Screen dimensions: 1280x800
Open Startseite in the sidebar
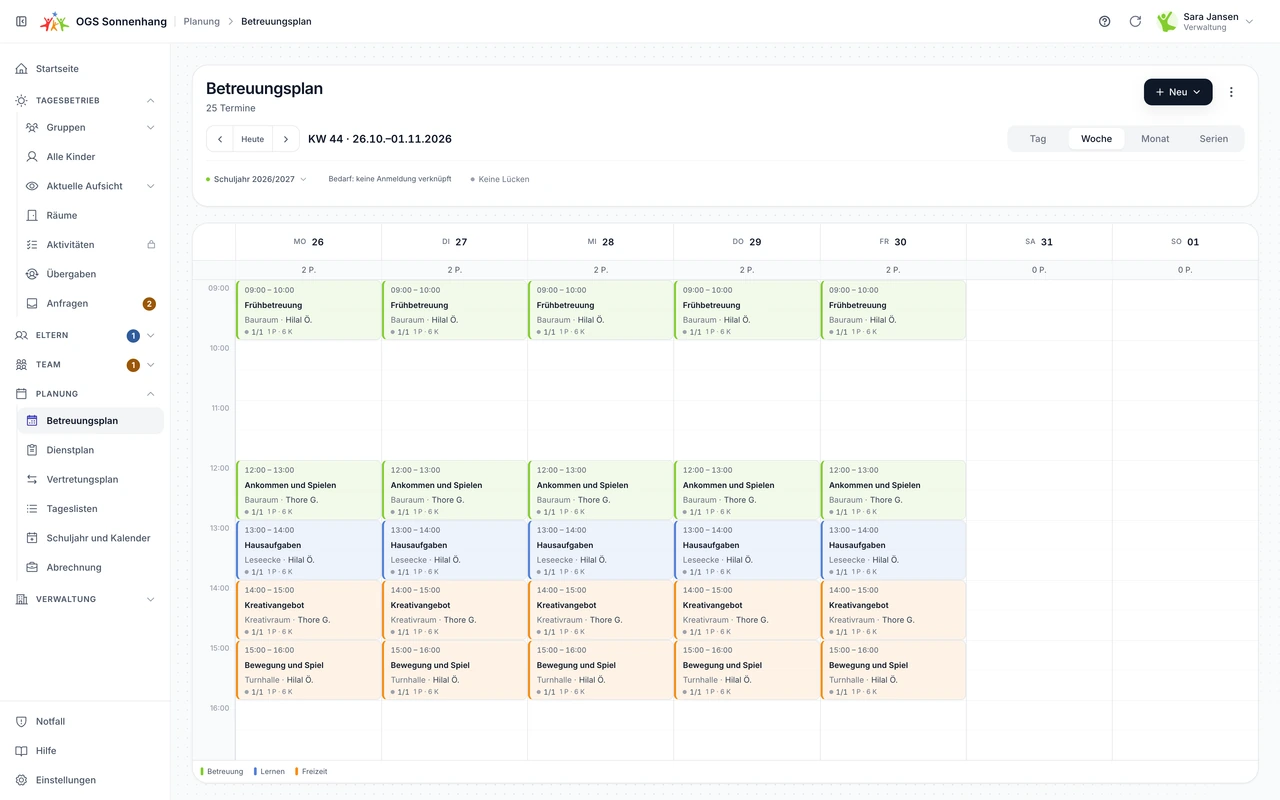(x=85, y=69)
